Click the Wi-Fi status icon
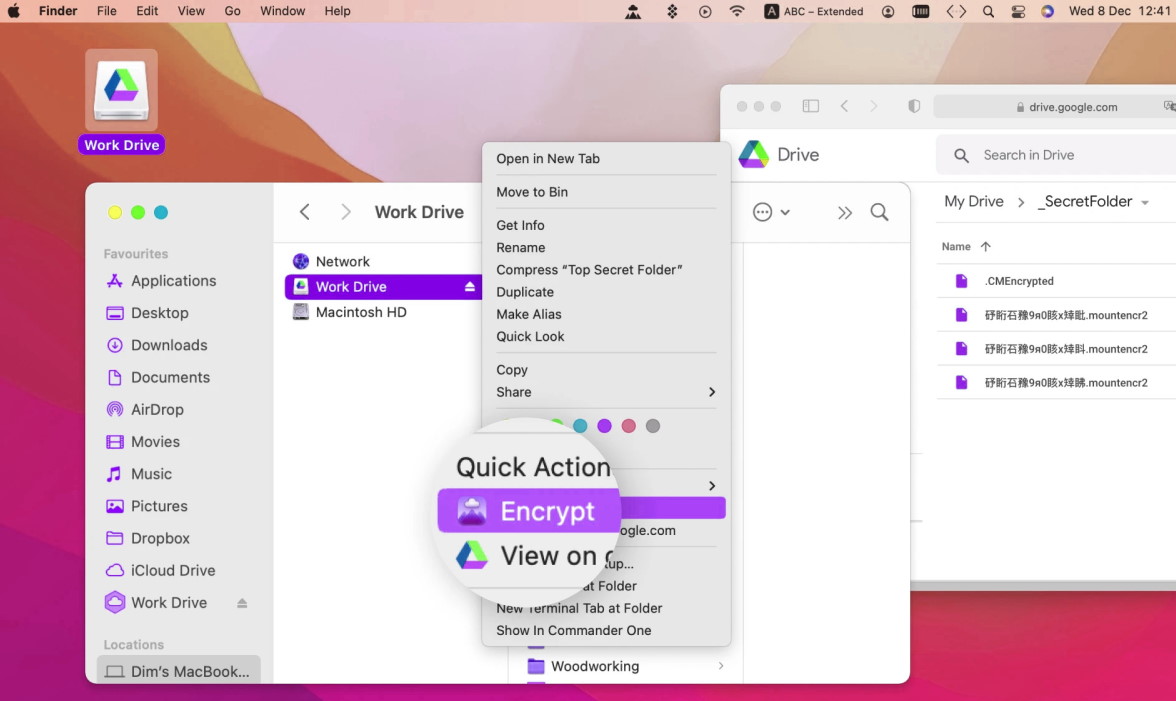The image size is (1176, 701). 737,11
